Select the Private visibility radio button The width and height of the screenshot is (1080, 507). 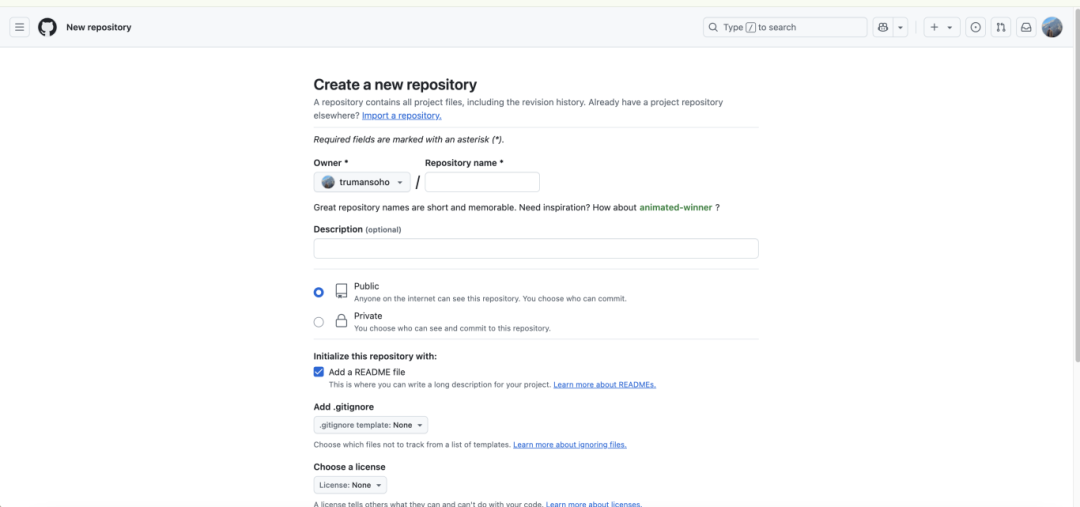click(x=319, y=322)
